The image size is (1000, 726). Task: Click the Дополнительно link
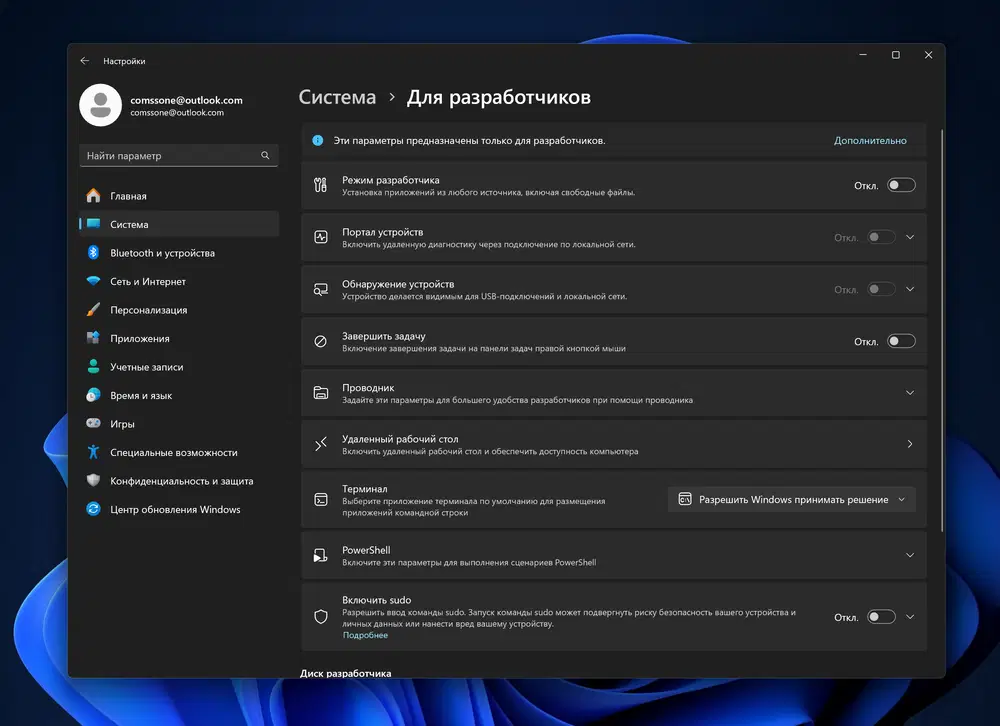870,140
